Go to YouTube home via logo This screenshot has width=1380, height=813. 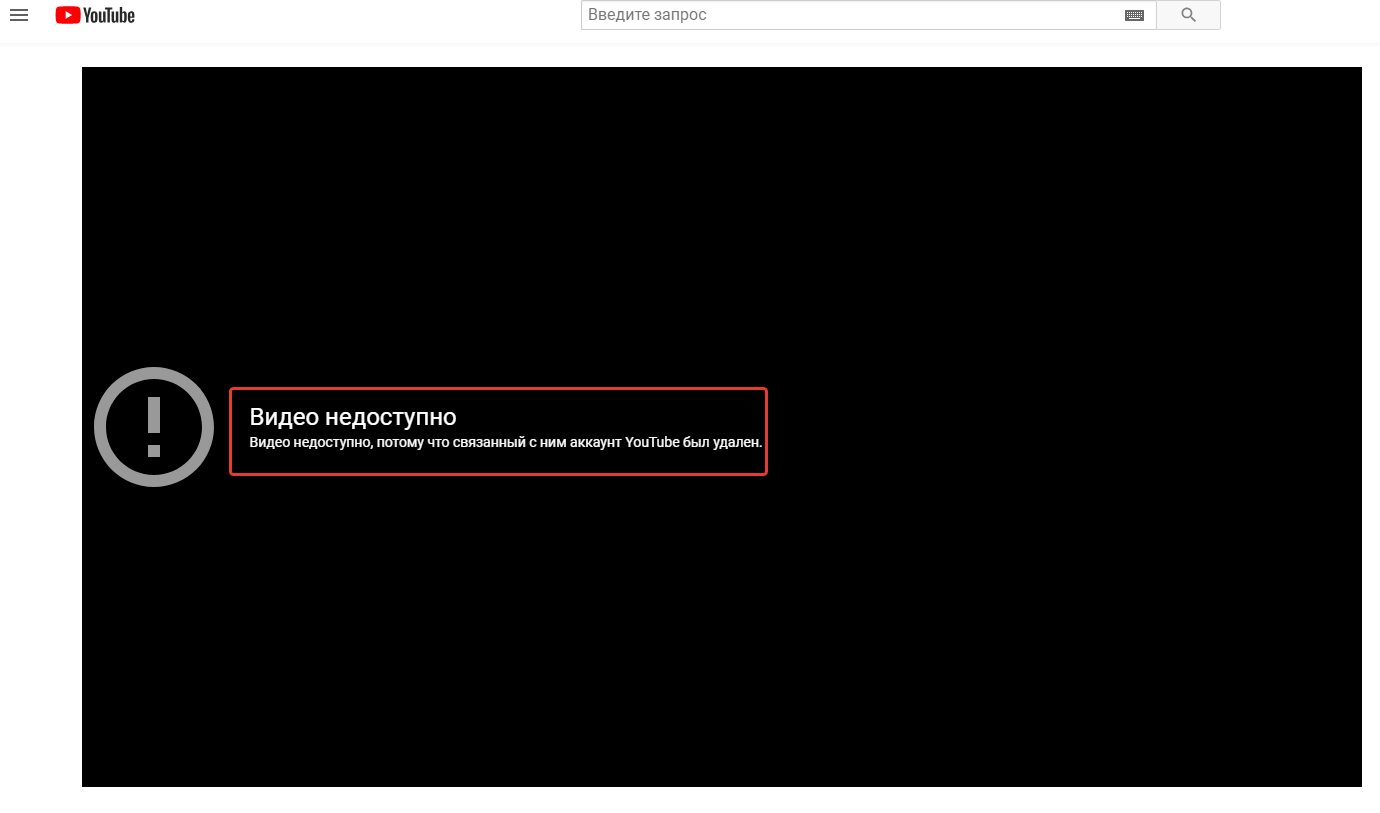(x=95, y=15)
